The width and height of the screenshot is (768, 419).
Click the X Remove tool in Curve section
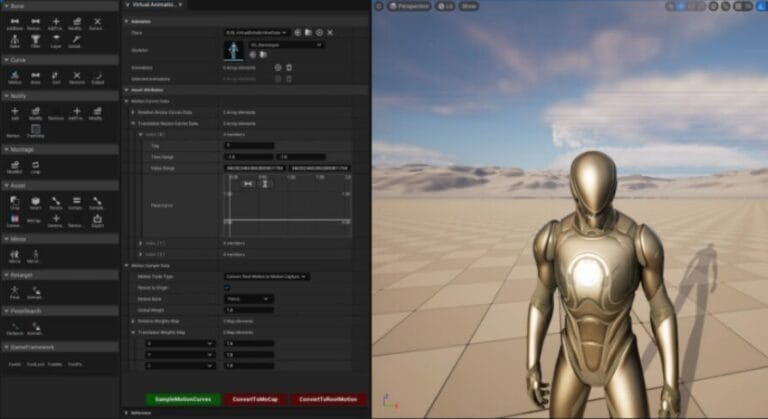(76, 77)
